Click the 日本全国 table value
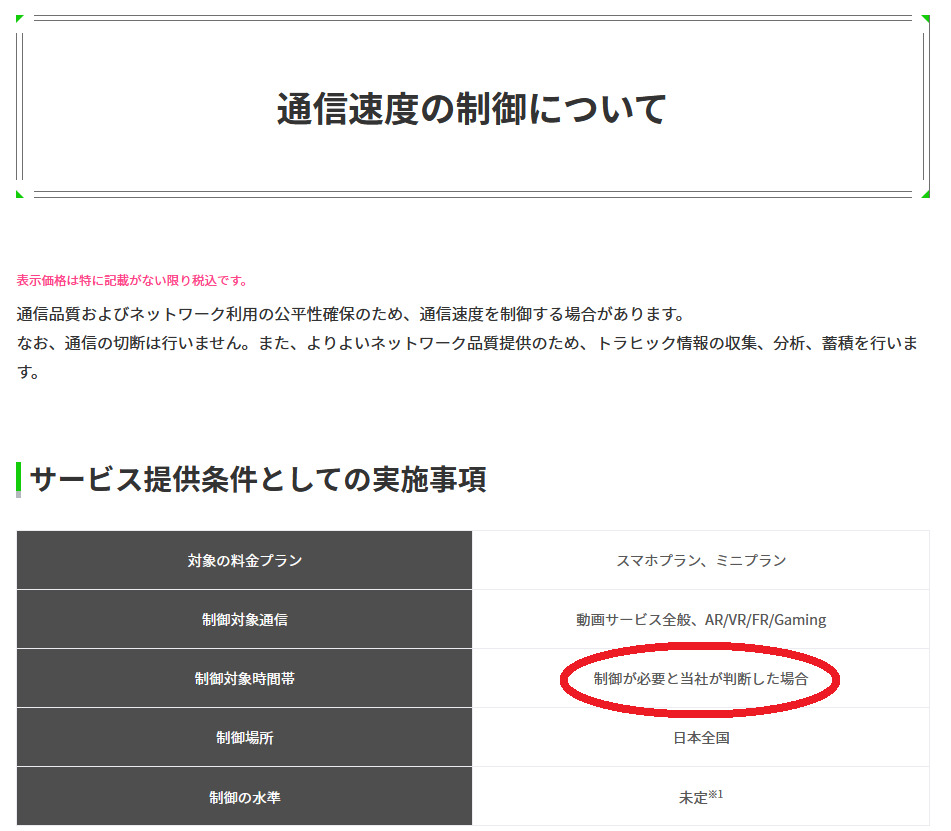 tap(701, 738)
